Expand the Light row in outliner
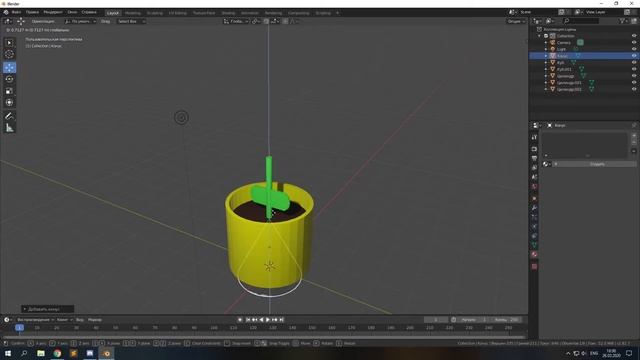 [546, 49]
